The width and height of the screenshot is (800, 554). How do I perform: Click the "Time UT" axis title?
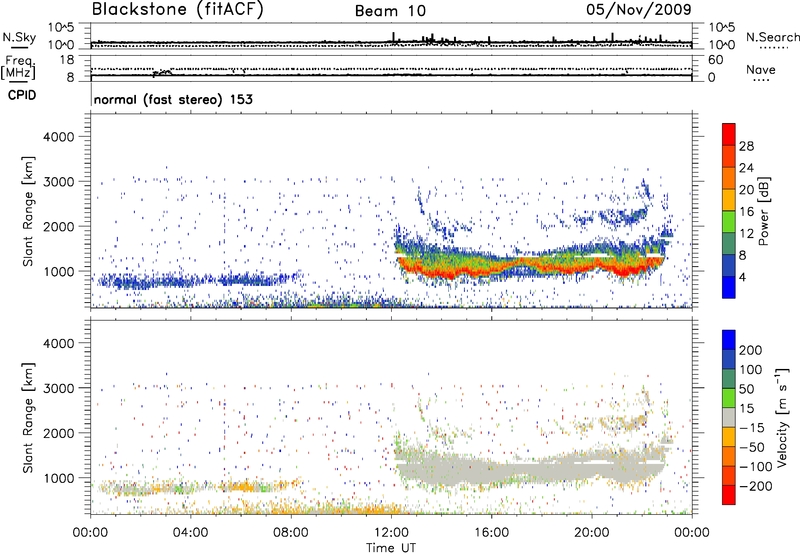click(391, 547)
